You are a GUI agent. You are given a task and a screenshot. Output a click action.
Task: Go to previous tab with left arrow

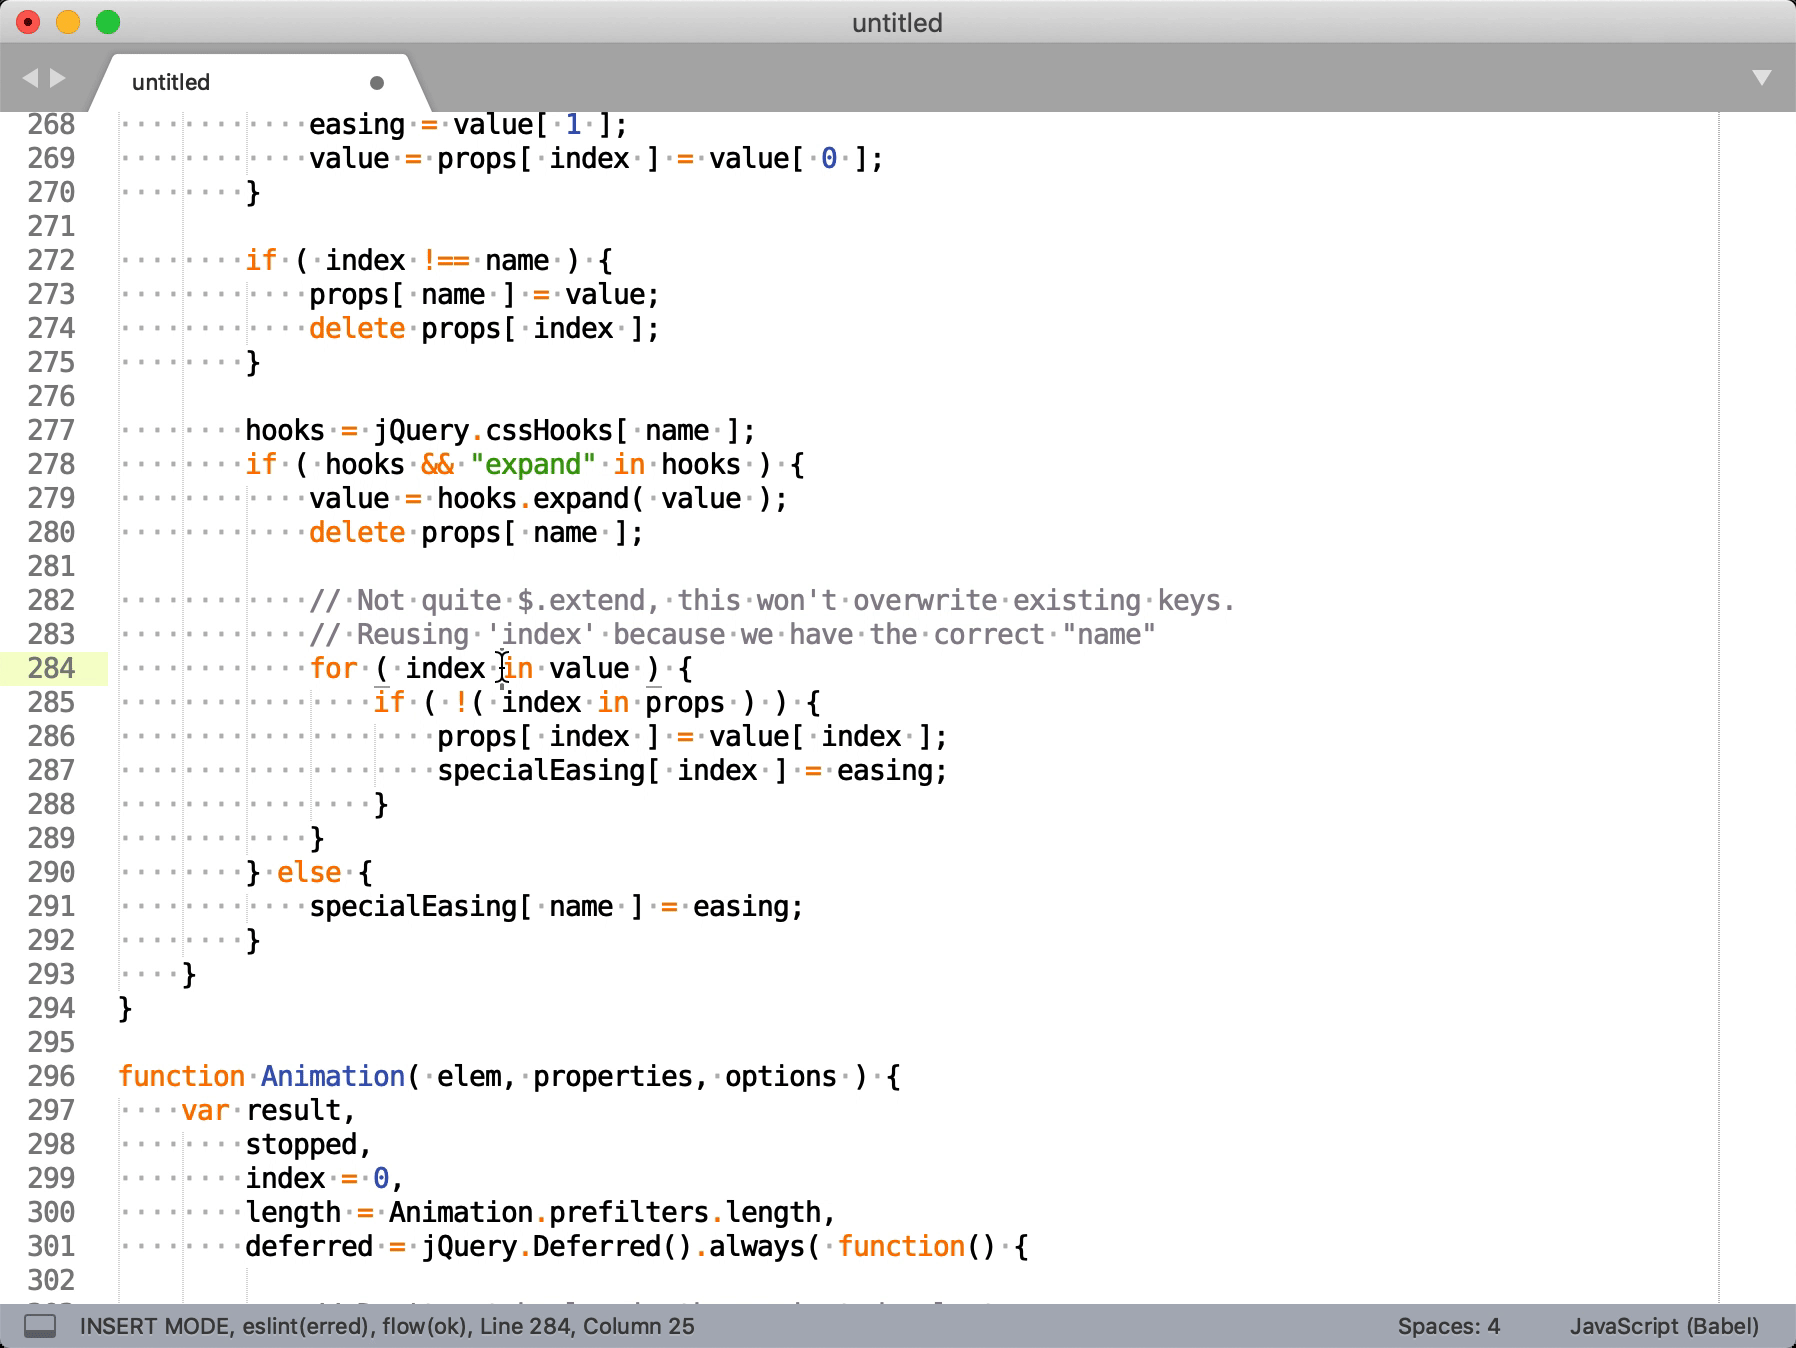[x=29, y=78]
